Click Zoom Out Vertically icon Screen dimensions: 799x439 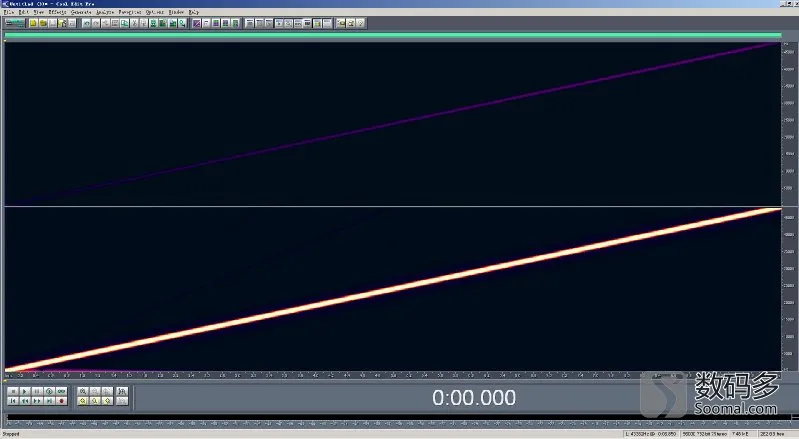tap(122, 401)
